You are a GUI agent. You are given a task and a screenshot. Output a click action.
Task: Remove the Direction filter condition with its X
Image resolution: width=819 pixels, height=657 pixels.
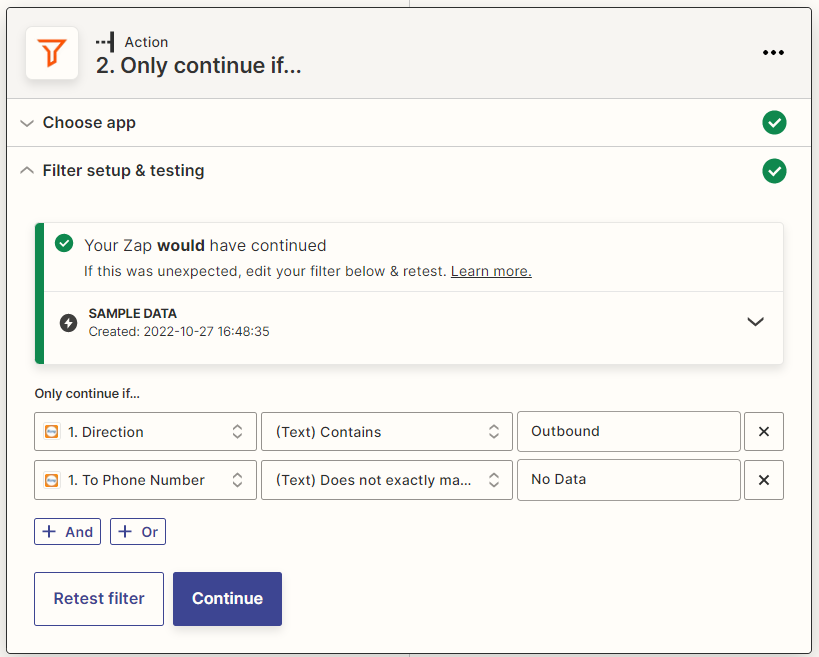coord(763,431)
